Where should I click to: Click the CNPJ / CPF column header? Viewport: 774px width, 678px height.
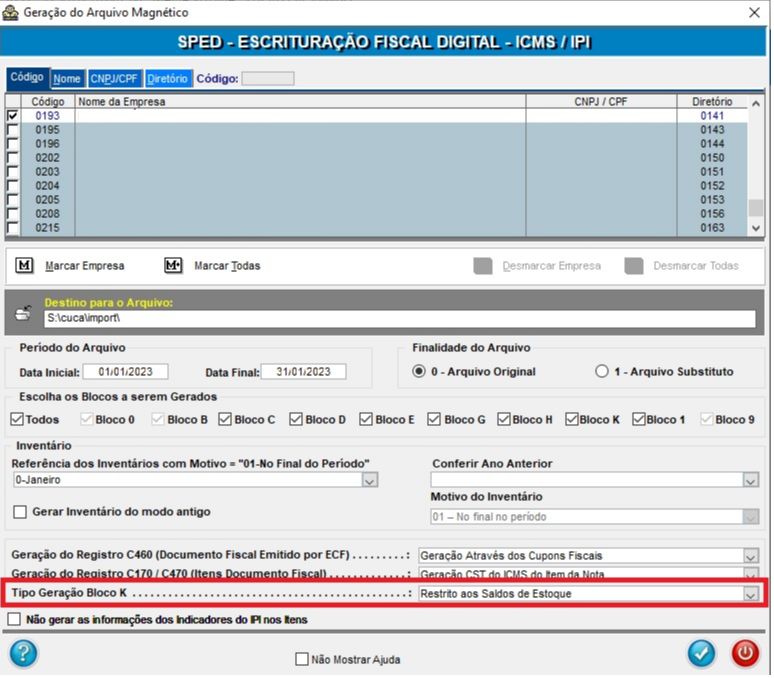click(601, 102)
